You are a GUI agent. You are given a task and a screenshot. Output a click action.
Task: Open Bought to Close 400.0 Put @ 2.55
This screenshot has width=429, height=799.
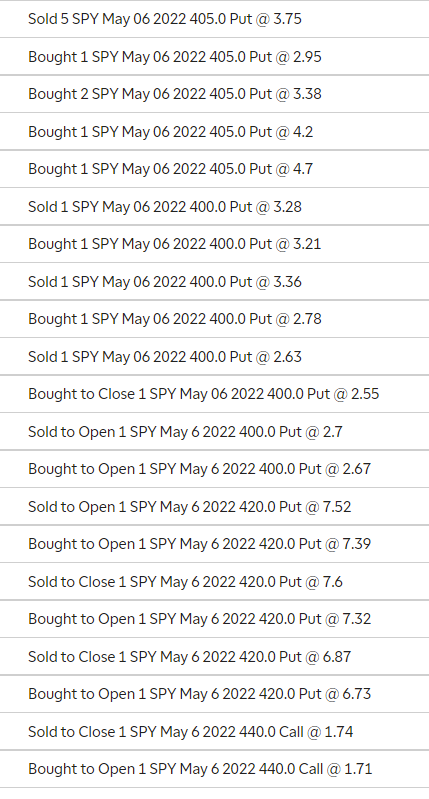pyautogui.click(x=214, y=394)
